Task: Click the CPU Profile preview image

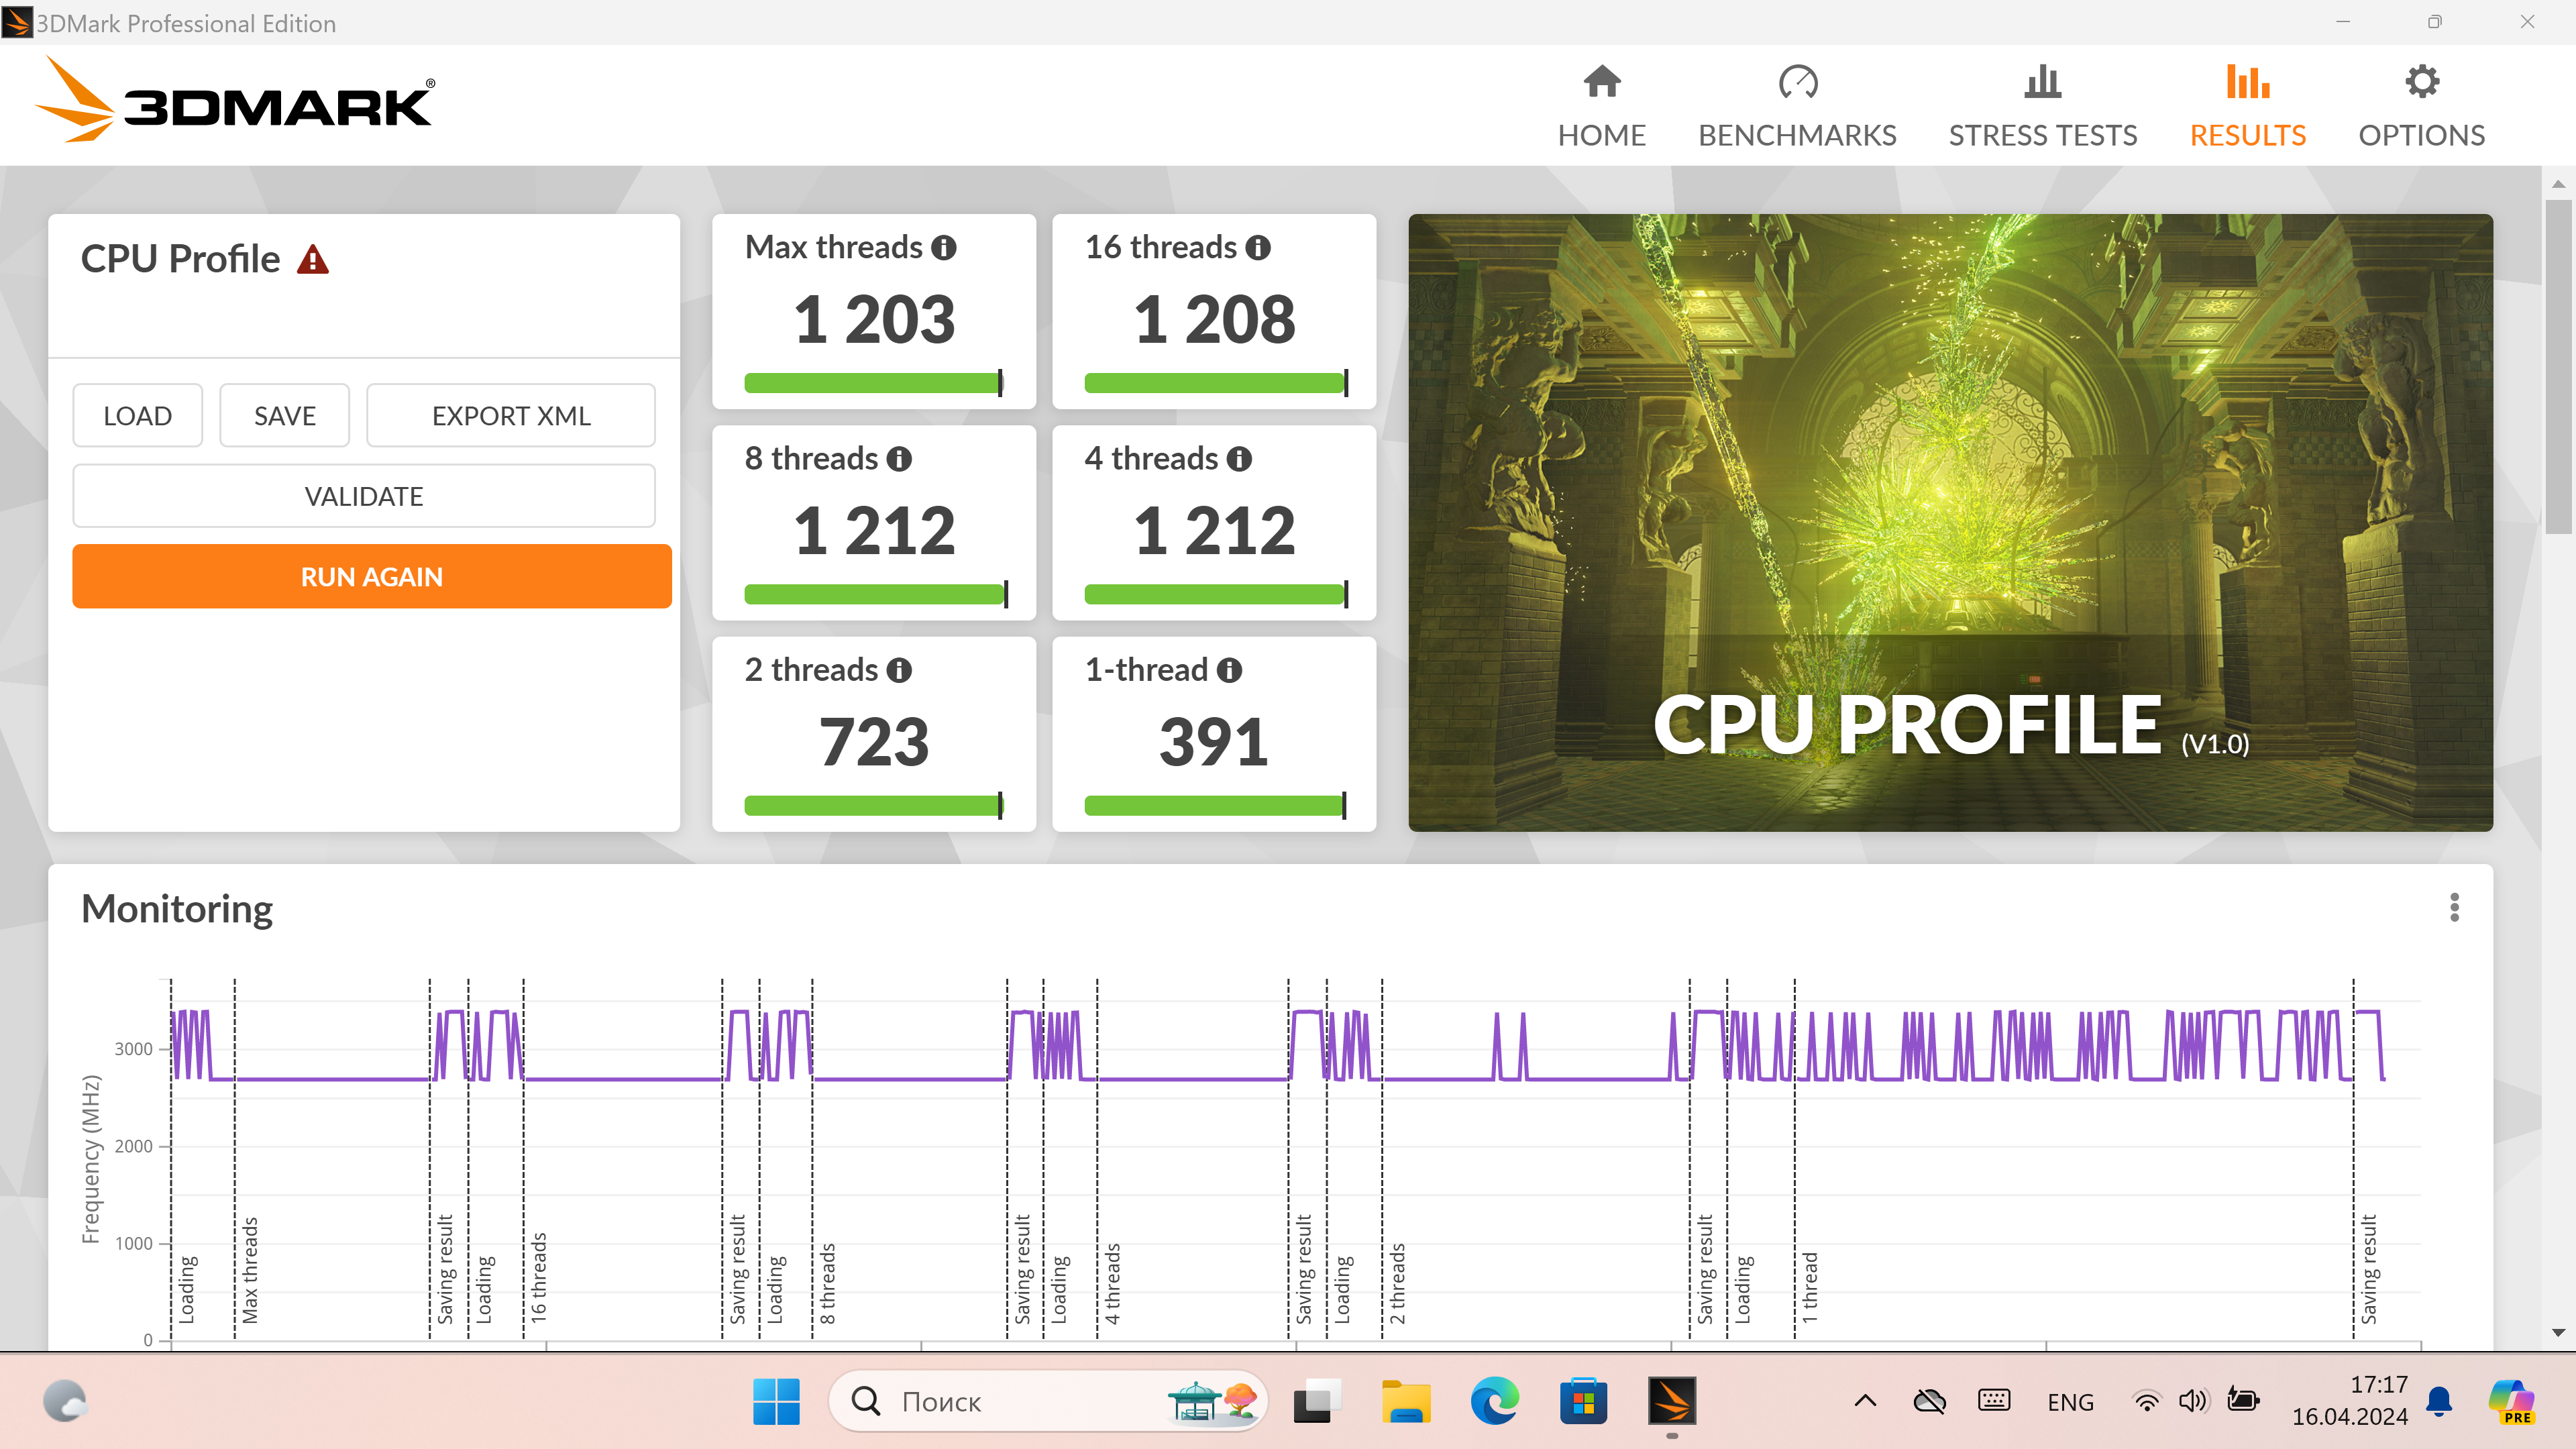Action: tap(1950, 522)
